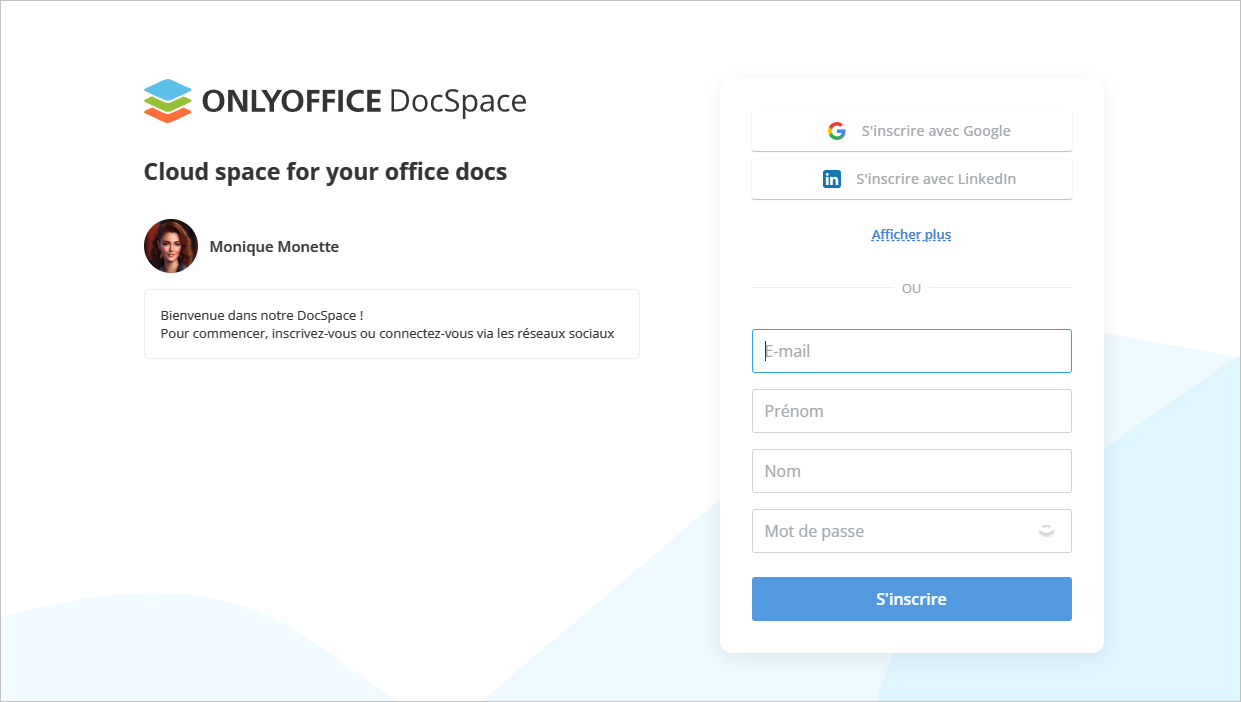The height and width of the screenshot is (702, 1241).
Task: Click the LinkedIn icon in the sign-up button
Action: coord(832,179)
